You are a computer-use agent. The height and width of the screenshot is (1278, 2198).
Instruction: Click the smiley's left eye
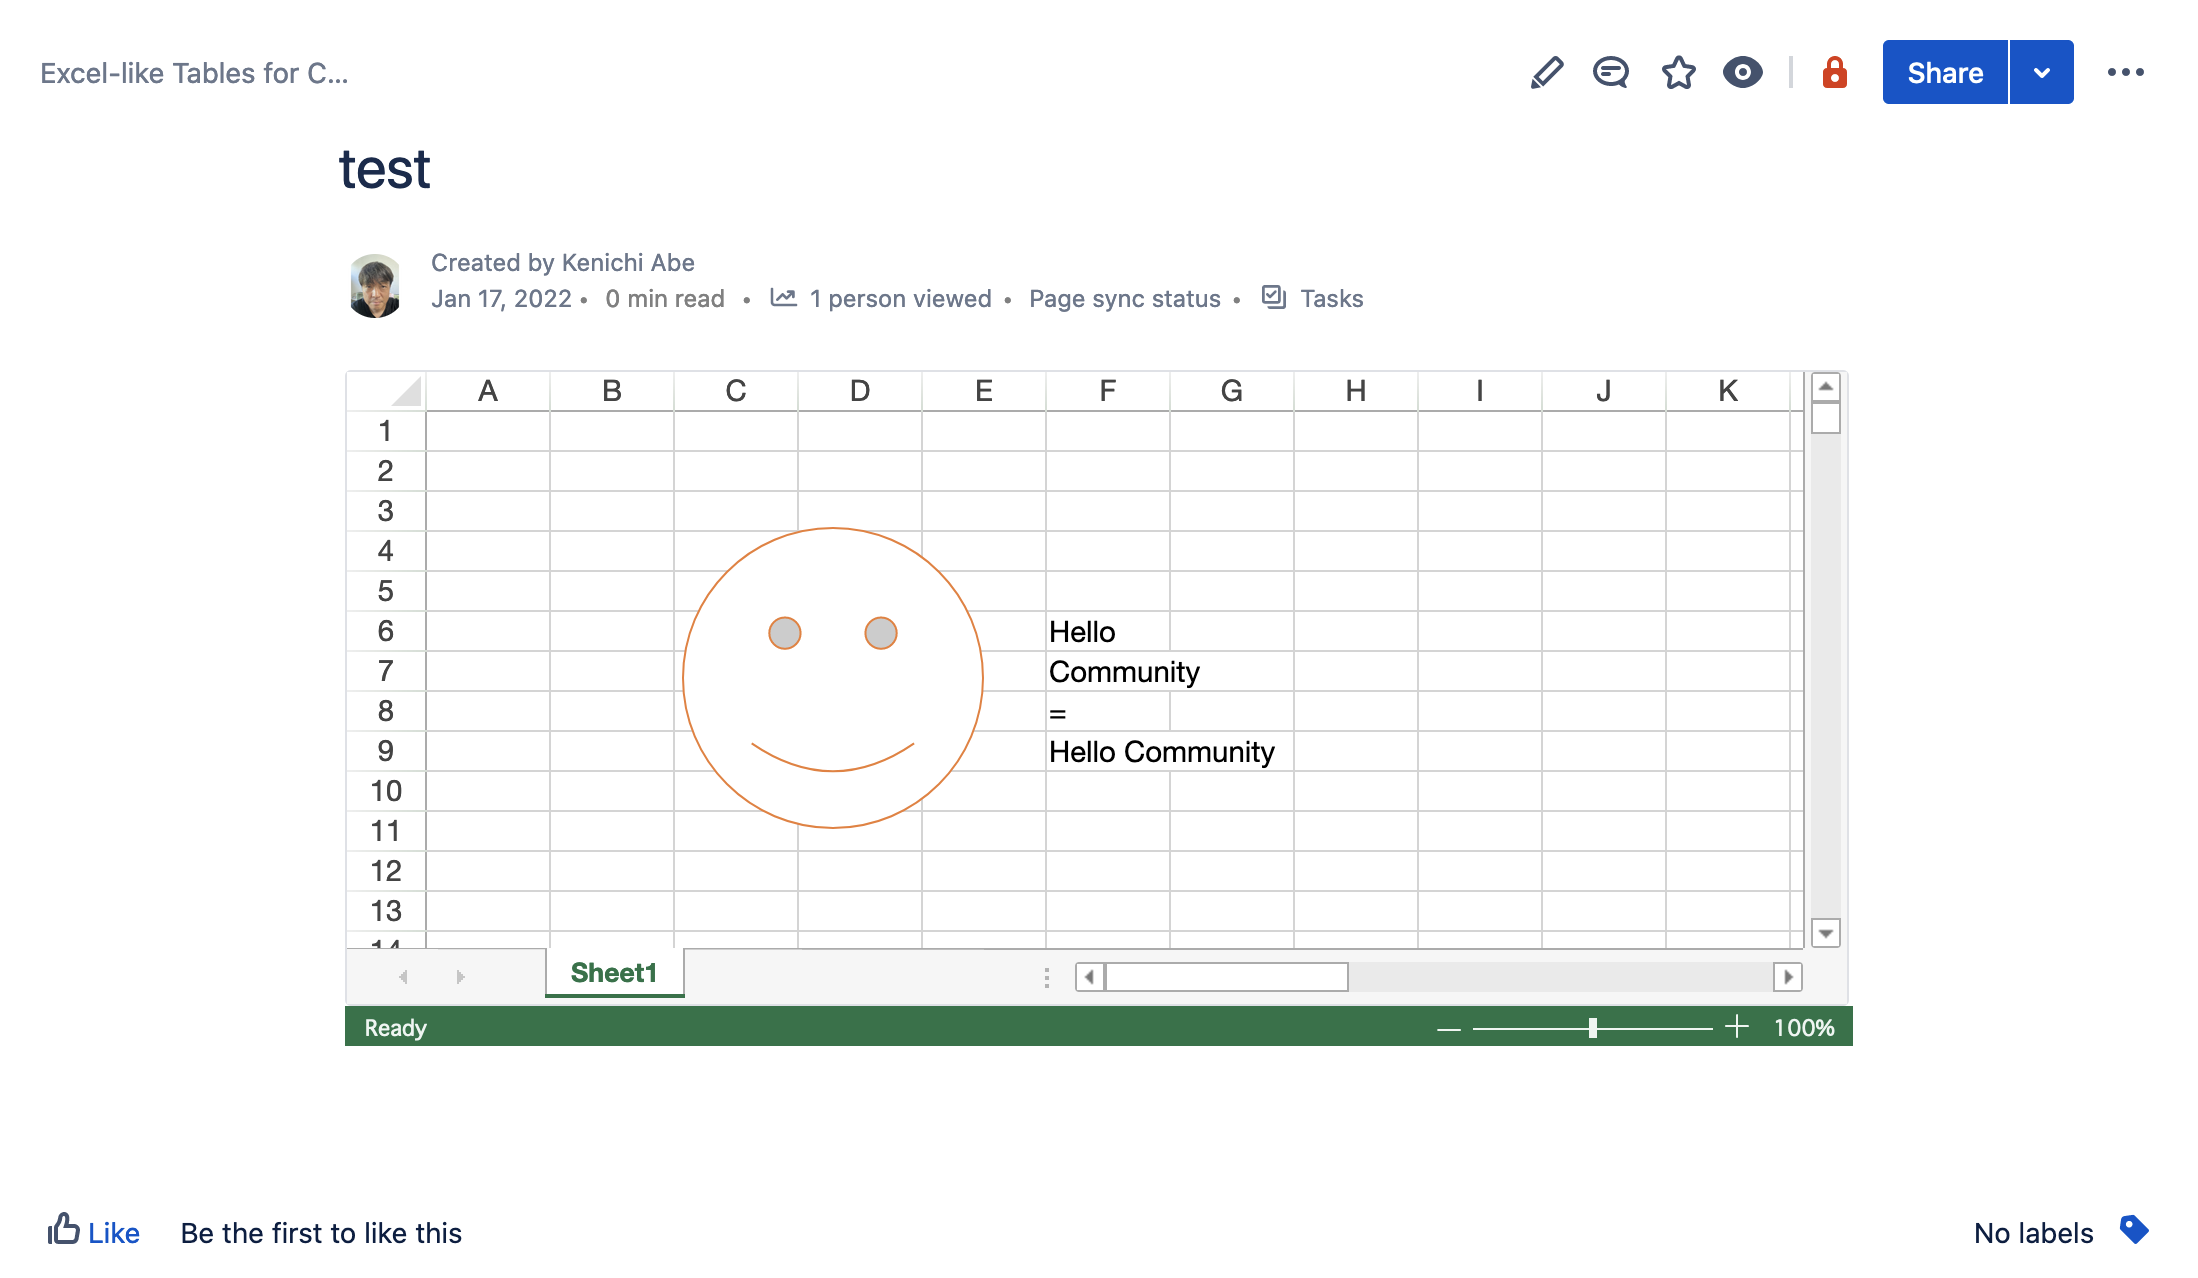pos(785,633)
